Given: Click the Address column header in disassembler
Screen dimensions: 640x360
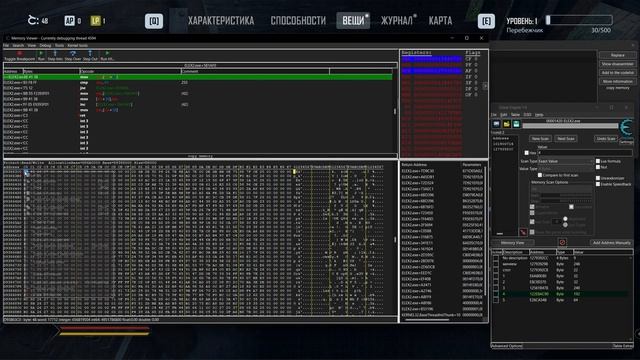Looking at the screenshot, I should 13,71.
